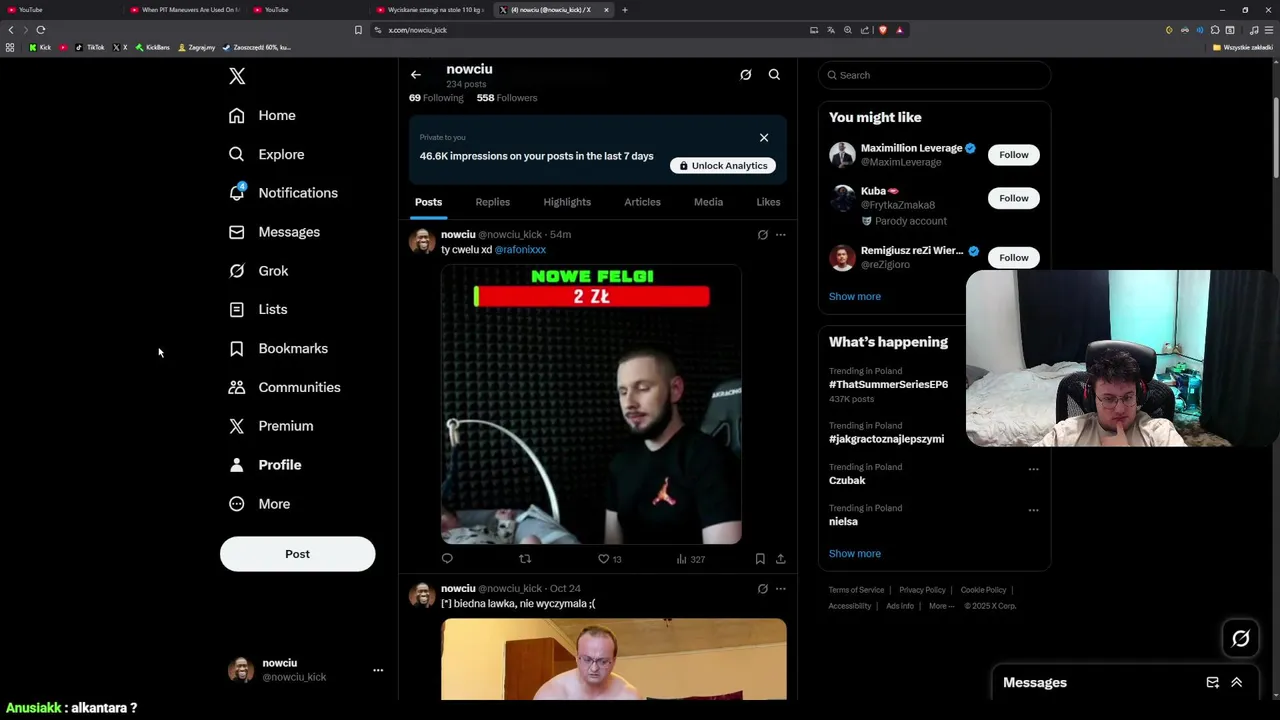Viewport: 1280px width, 720px height.
Task: Go to Profile in the sidebar
Action: [265, 465]
